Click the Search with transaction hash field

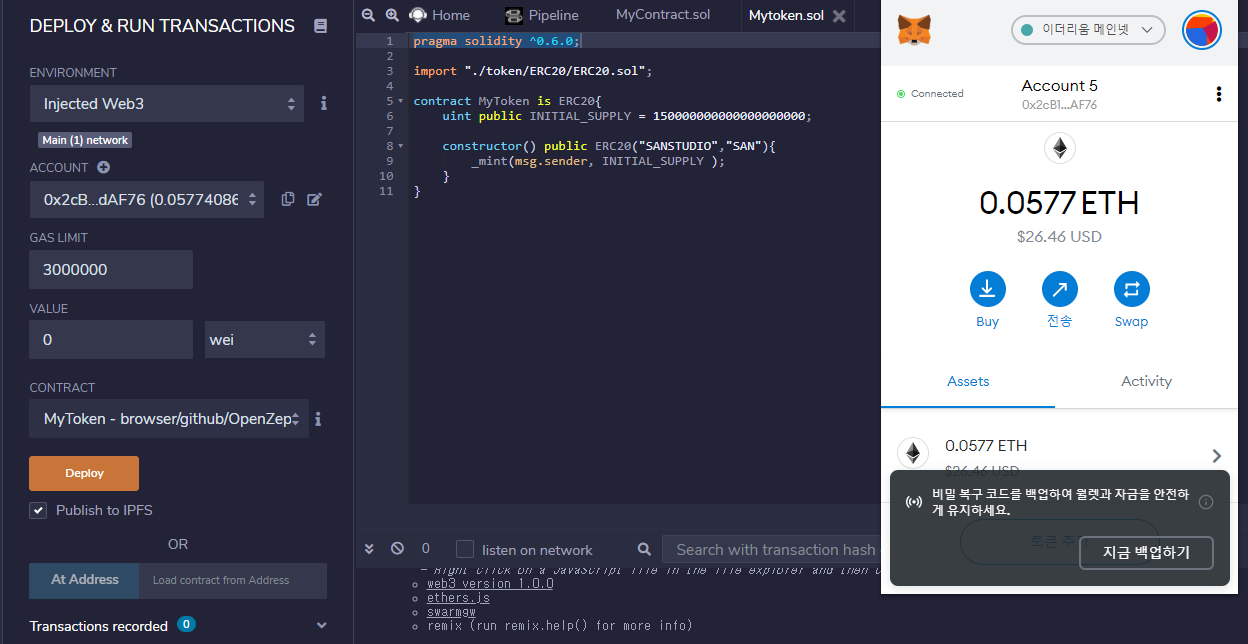click(x=770, y=549)
